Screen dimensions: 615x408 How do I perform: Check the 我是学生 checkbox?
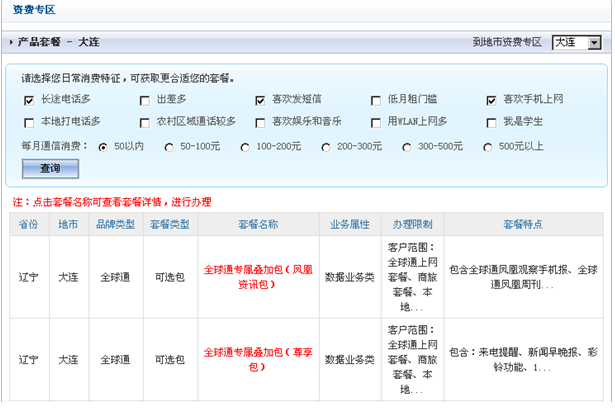491,123
